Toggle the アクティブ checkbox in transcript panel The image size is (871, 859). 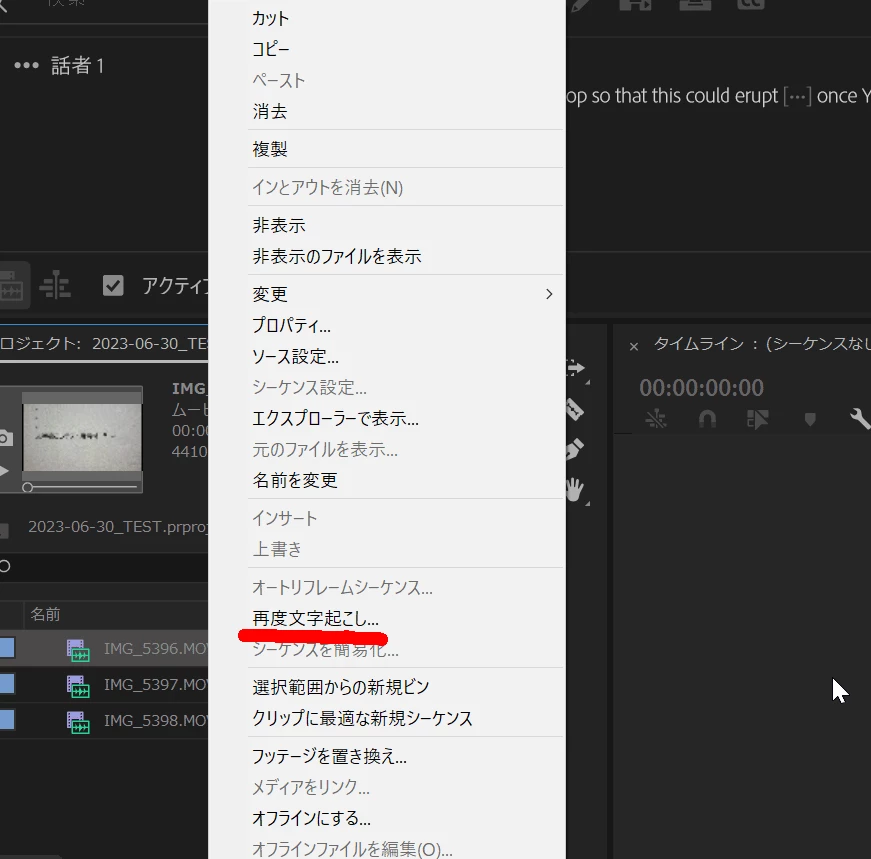113,286
